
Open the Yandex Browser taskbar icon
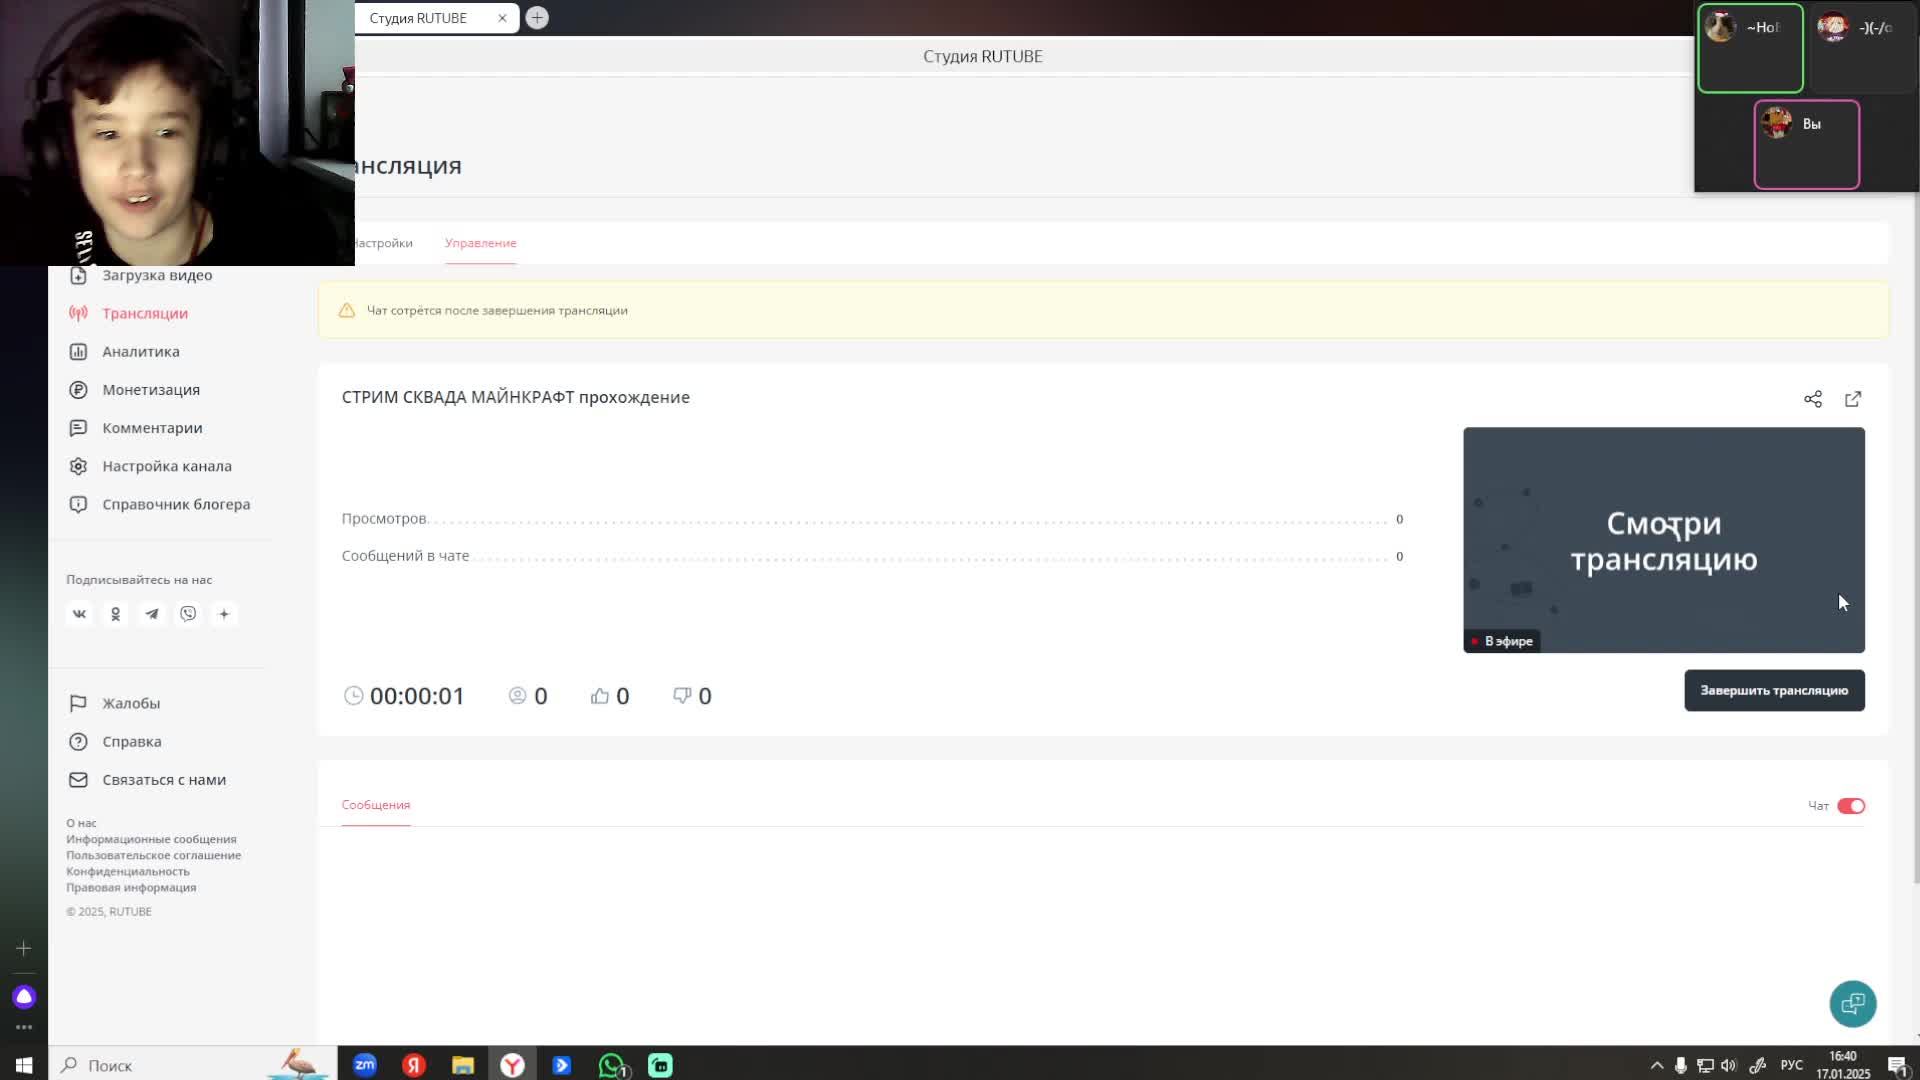[x=512, y=1065]
